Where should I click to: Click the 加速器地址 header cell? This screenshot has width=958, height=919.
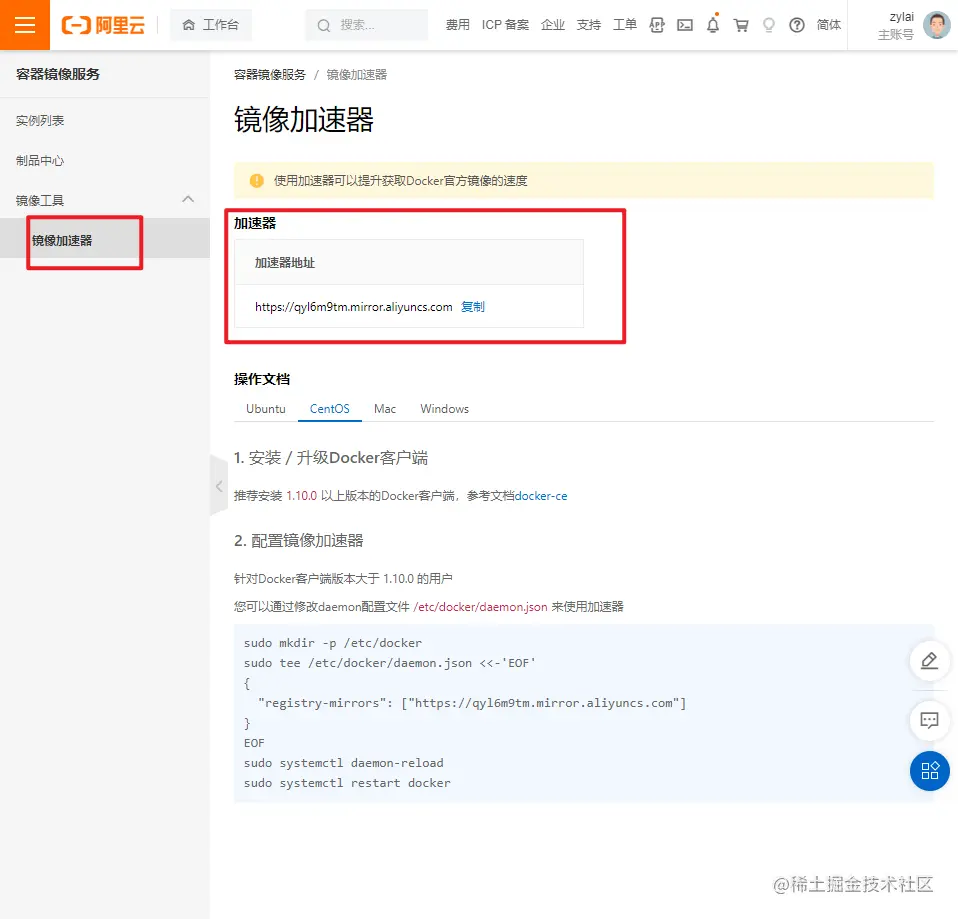coord(409,262)
